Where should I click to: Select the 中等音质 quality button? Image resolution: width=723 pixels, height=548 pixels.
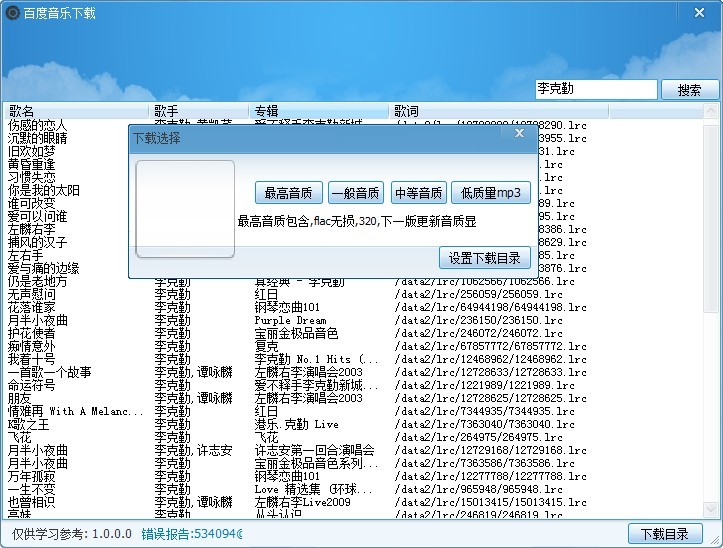tap(419, 193)
